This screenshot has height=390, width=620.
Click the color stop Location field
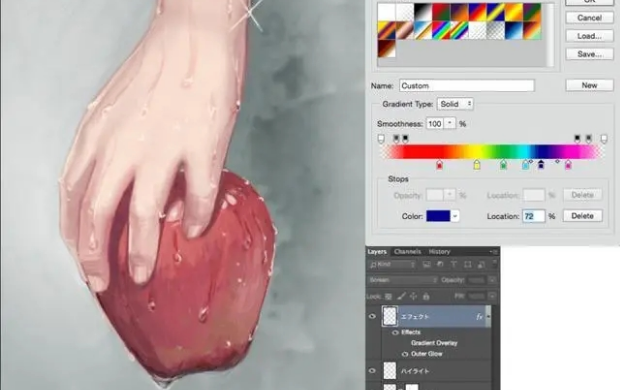[534, 216]
